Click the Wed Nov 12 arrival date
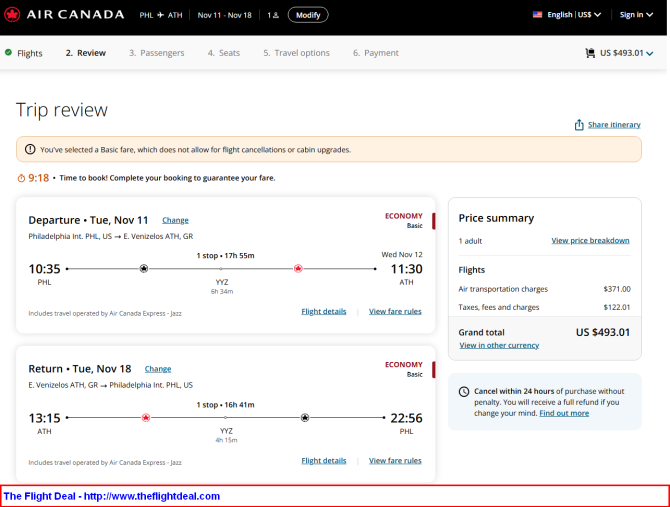This screenshot has width=670, height=507. (402, 255)
